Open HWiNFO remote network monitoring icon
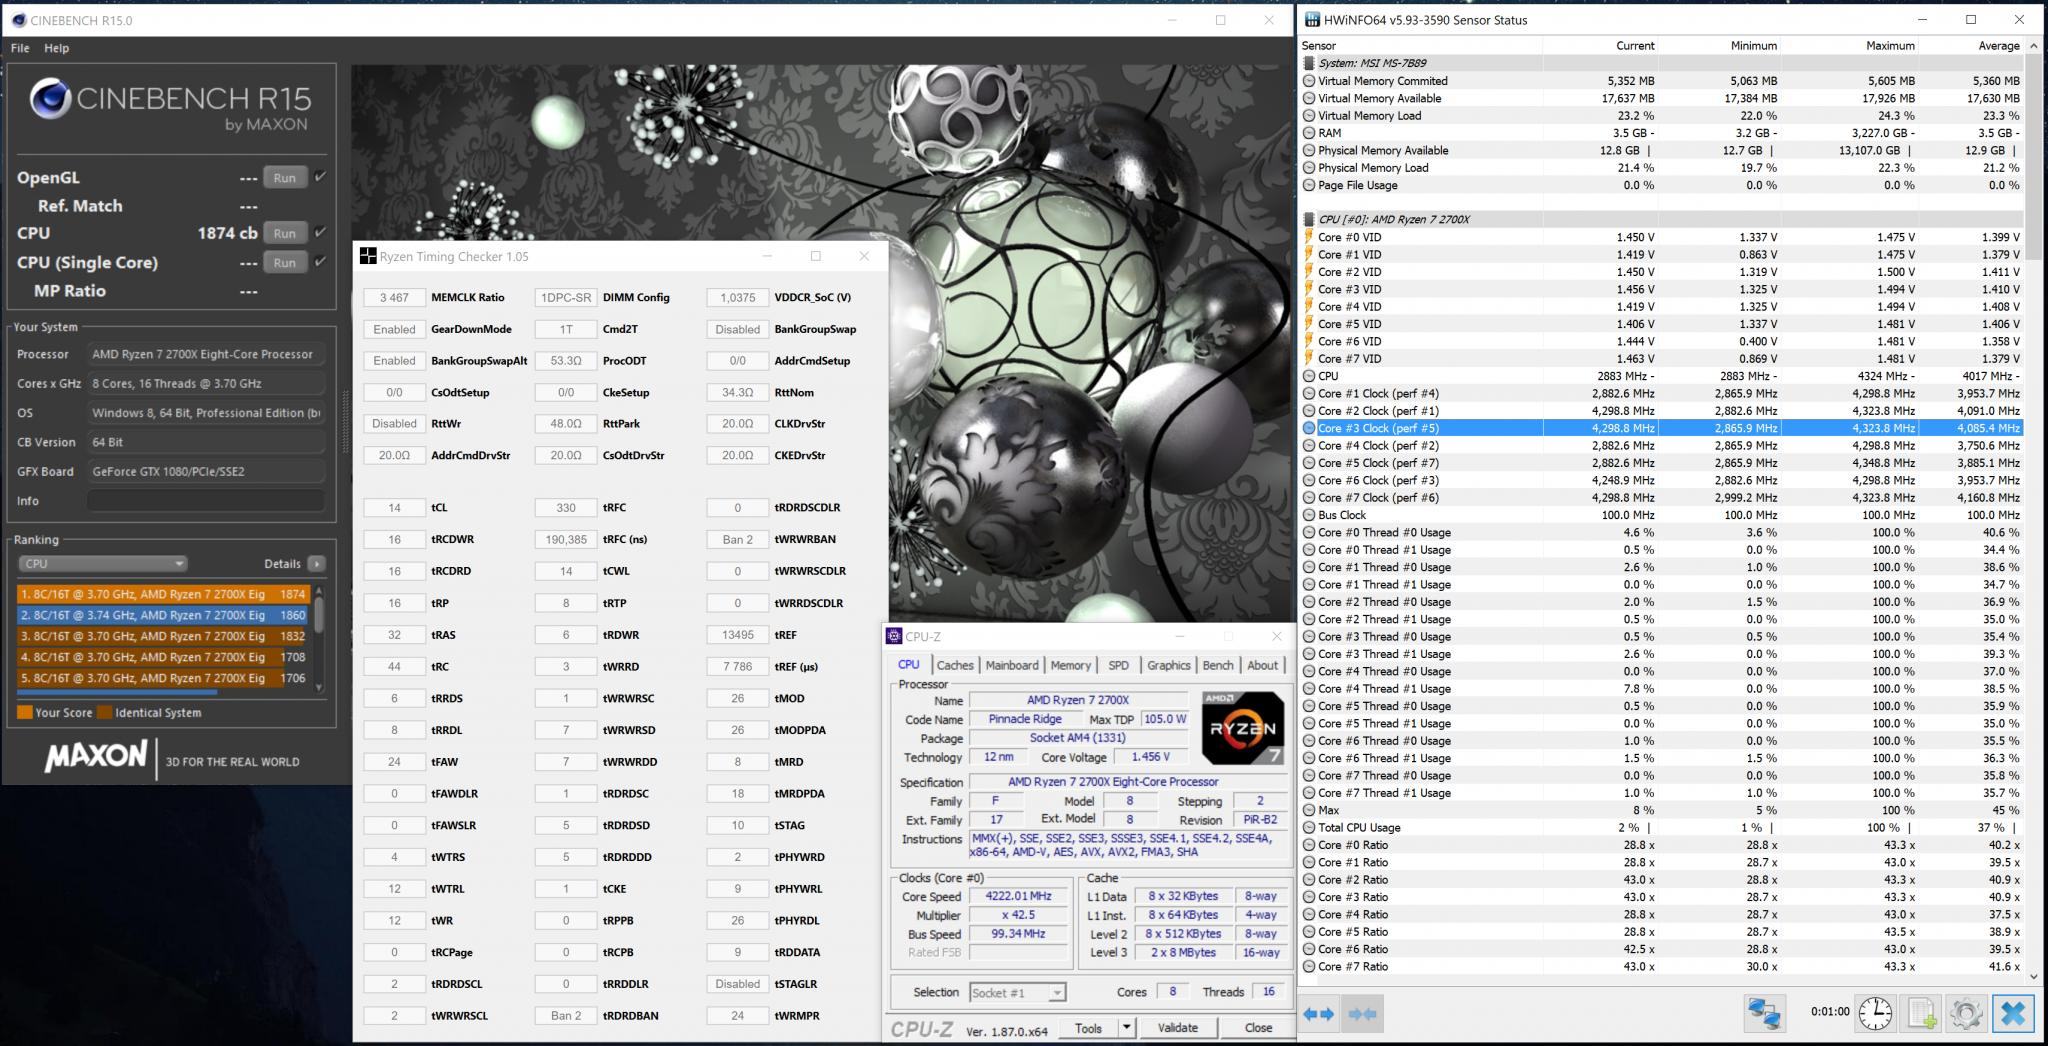This screenshot has height=1046, width=2048. [1765, 1013]
